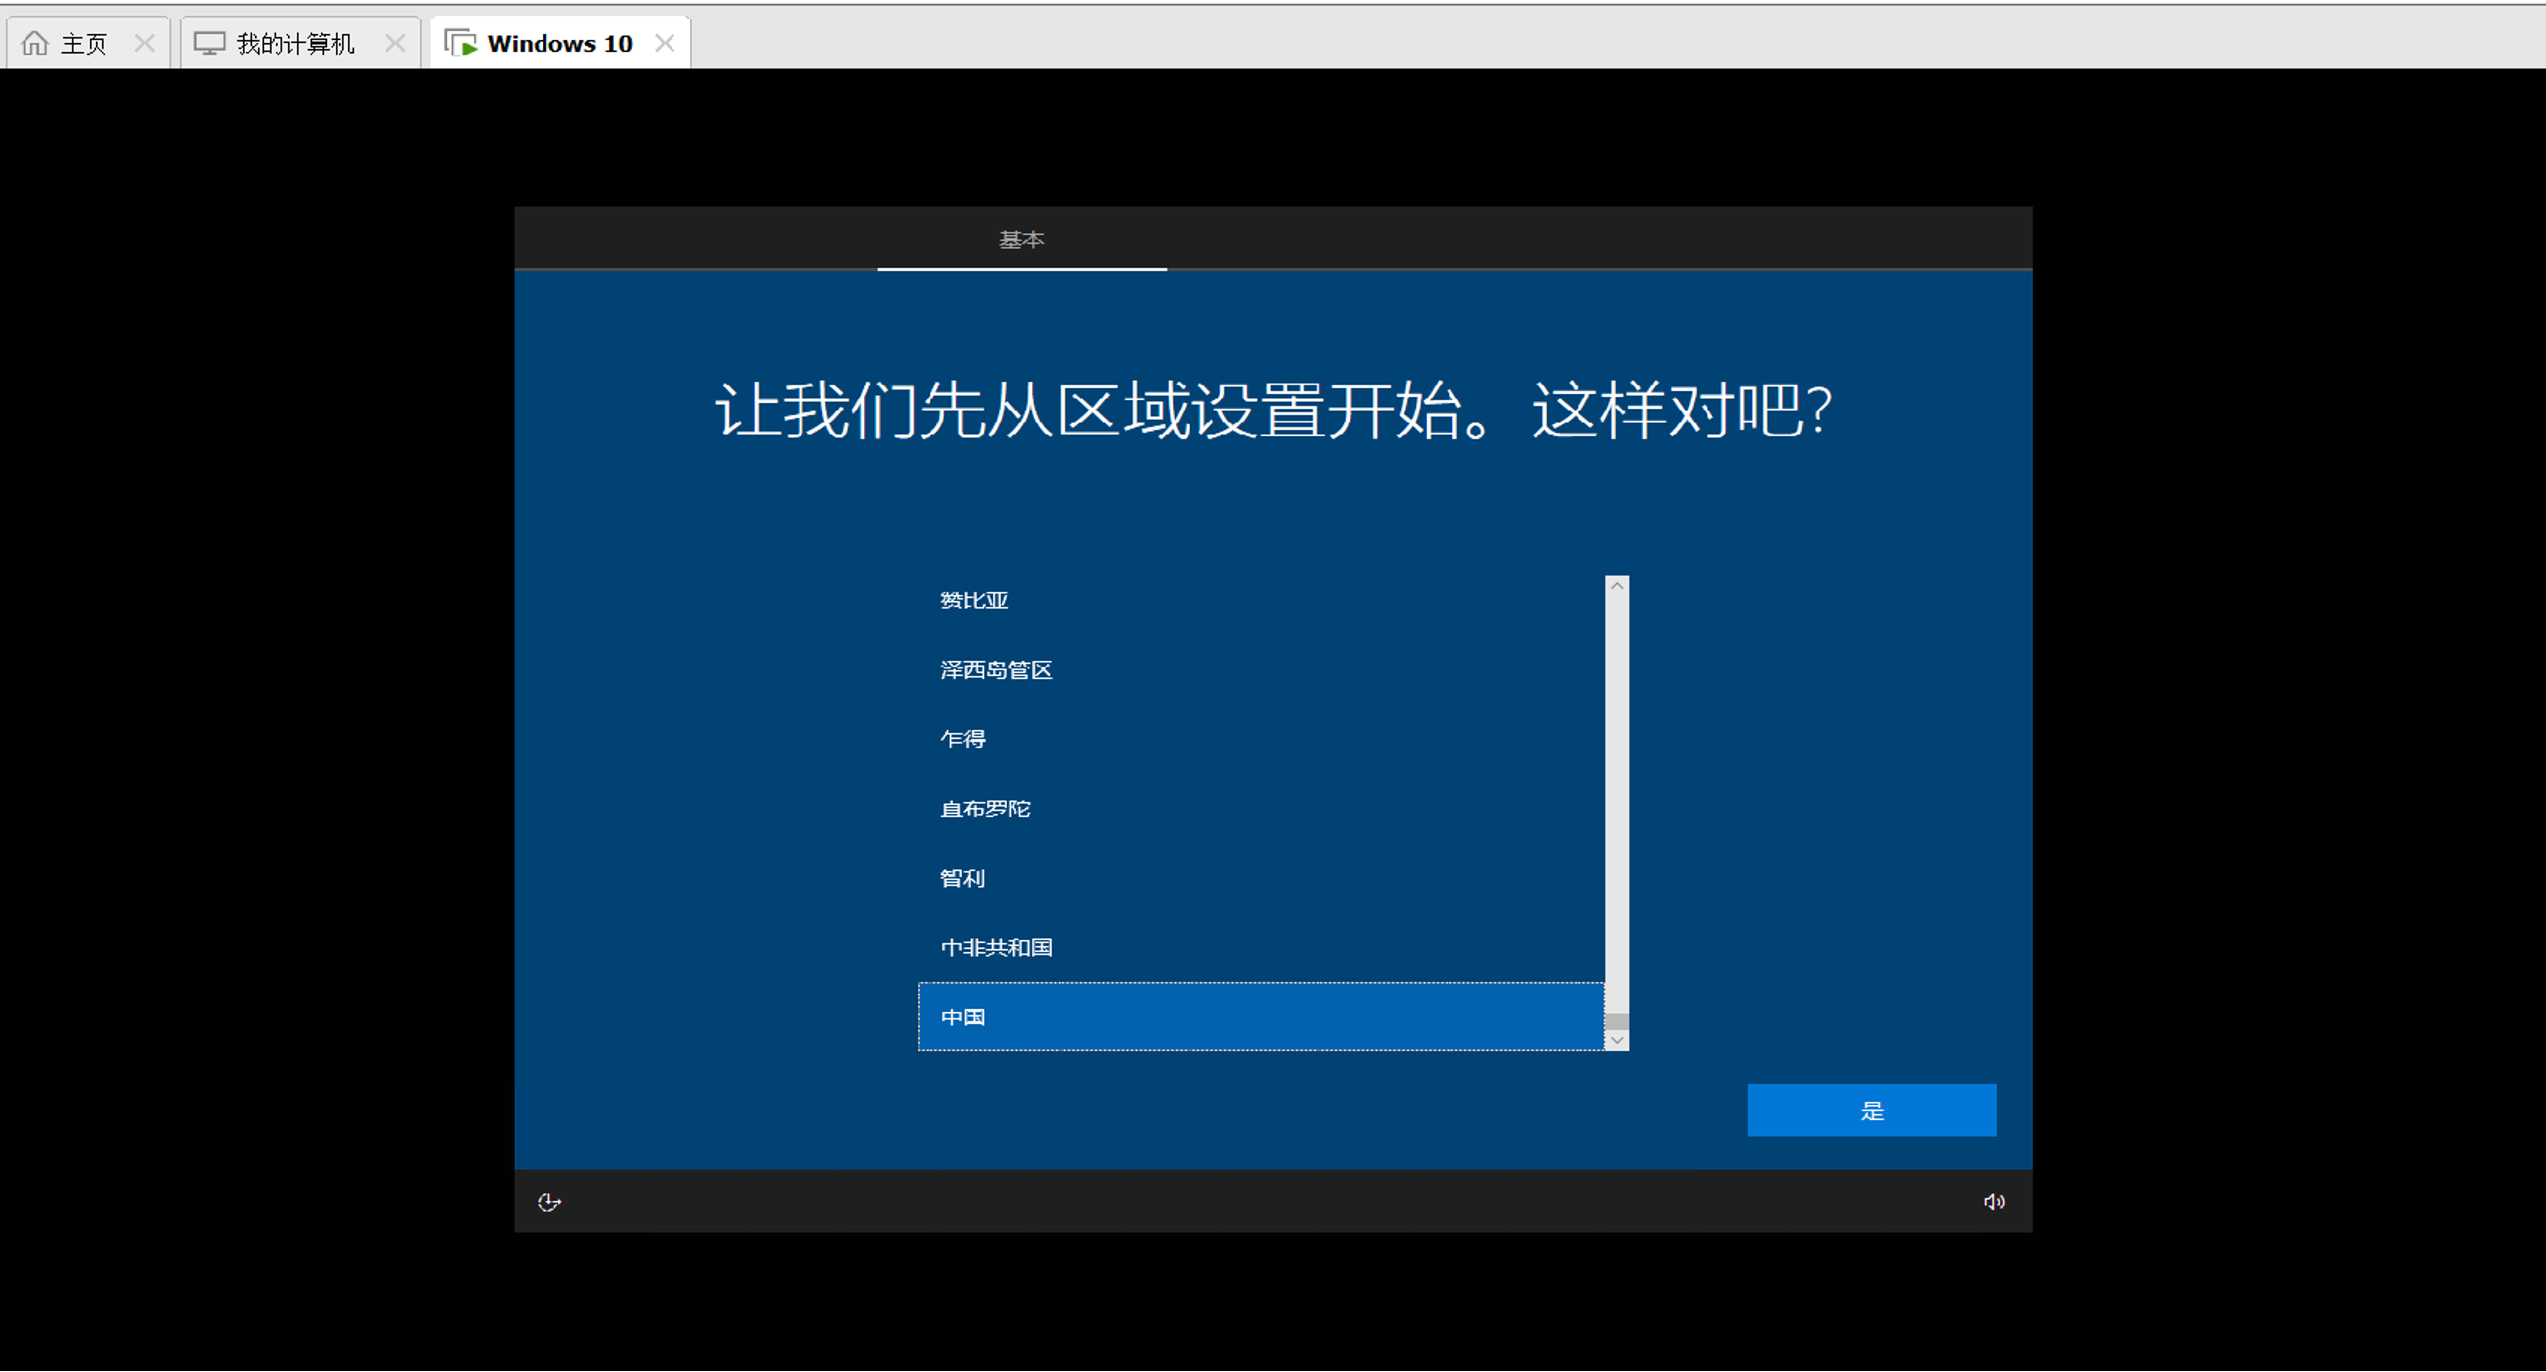Click the home icon on 主页 tab
This screenshot has width=2546, height=1372.
(35, 43)
